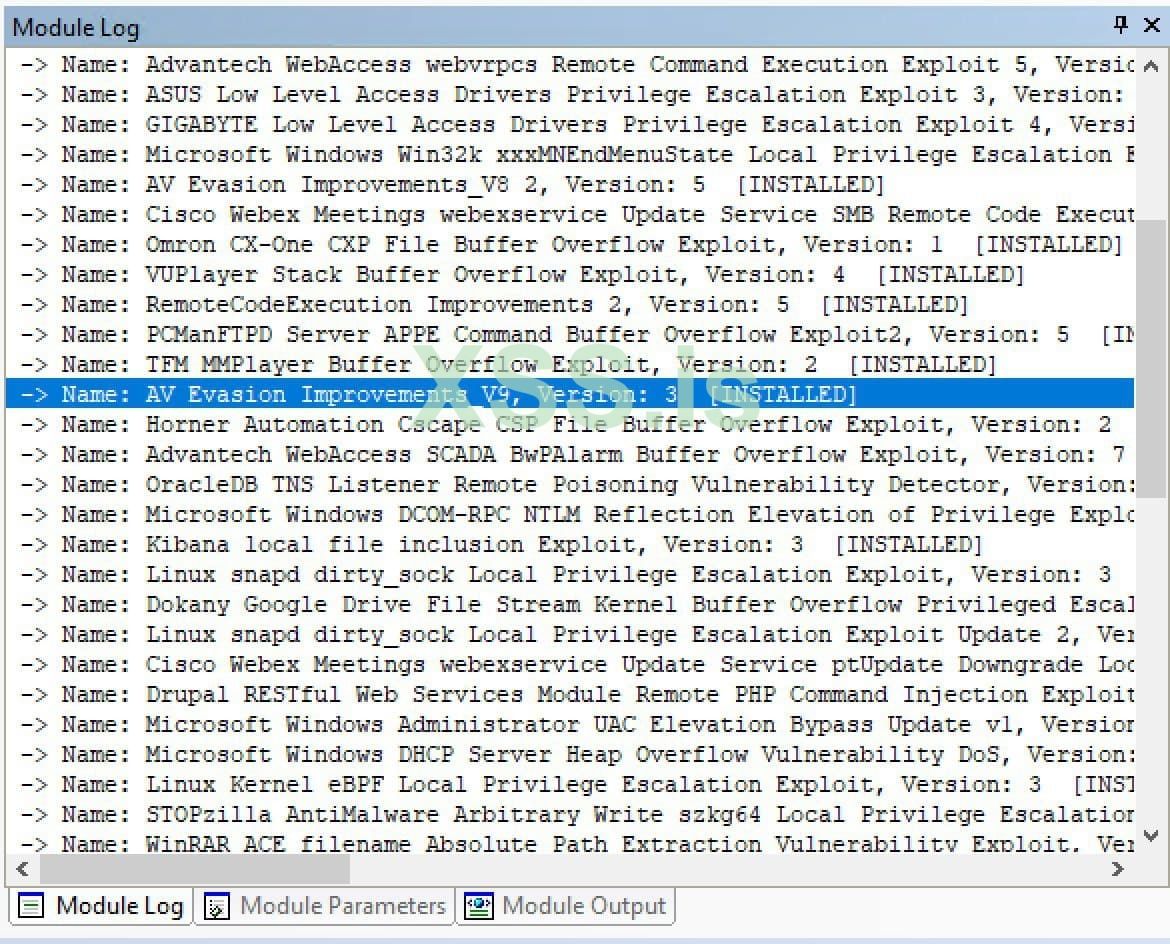This screenshot has height=944, width=1170.
Task: Select the Kibana local file inclusion row
Action: (570, 544)
